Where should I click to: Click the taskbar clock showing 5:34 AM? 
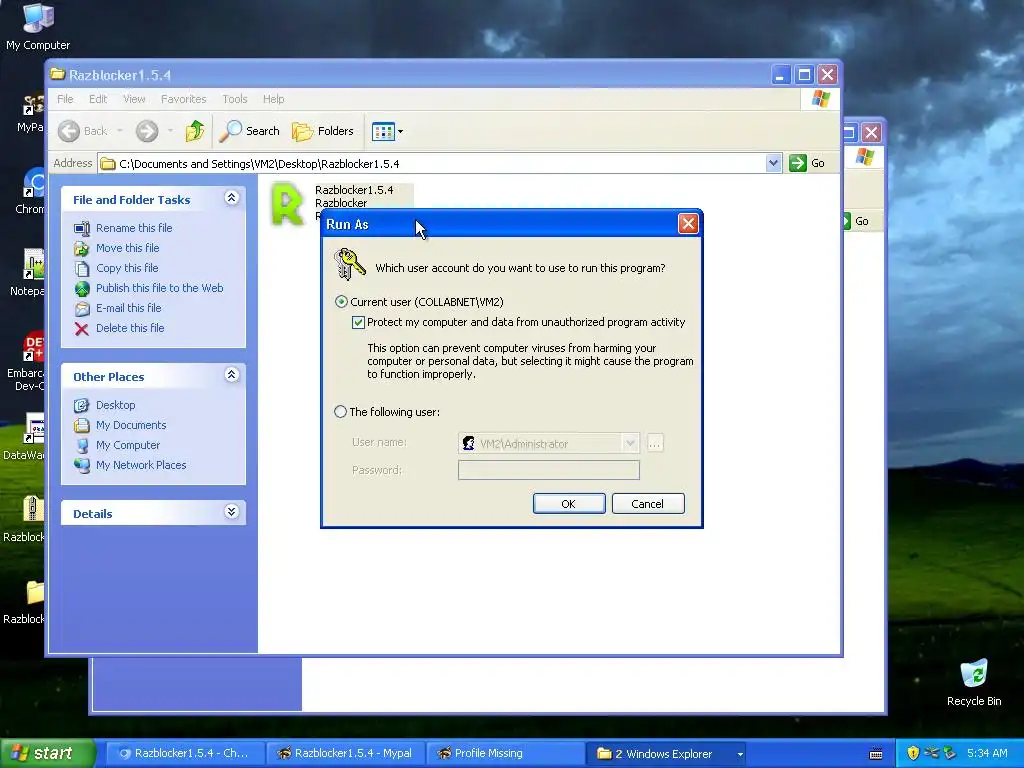[987, 754]
